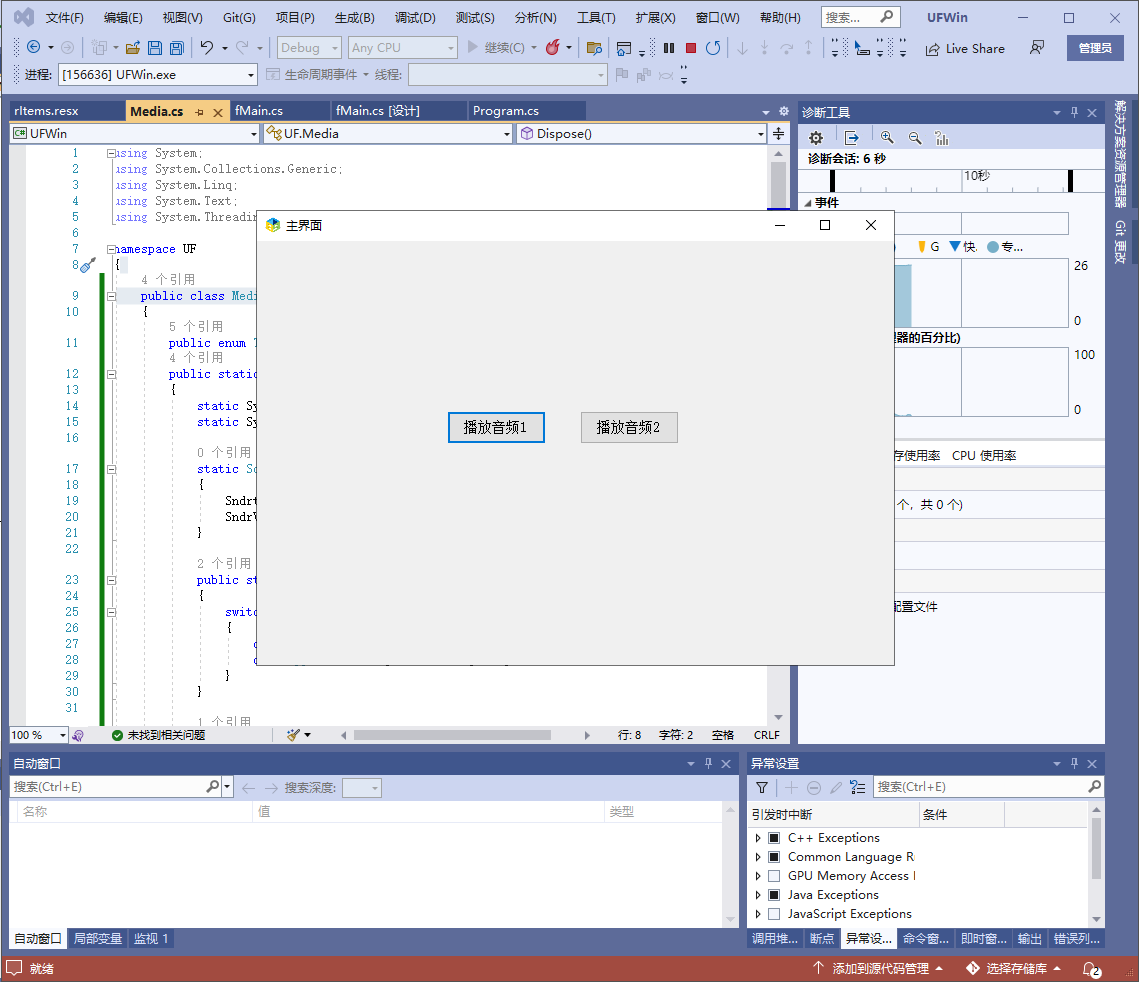
Task: Click the Save icon in toolbar
Action: [155, 48]
